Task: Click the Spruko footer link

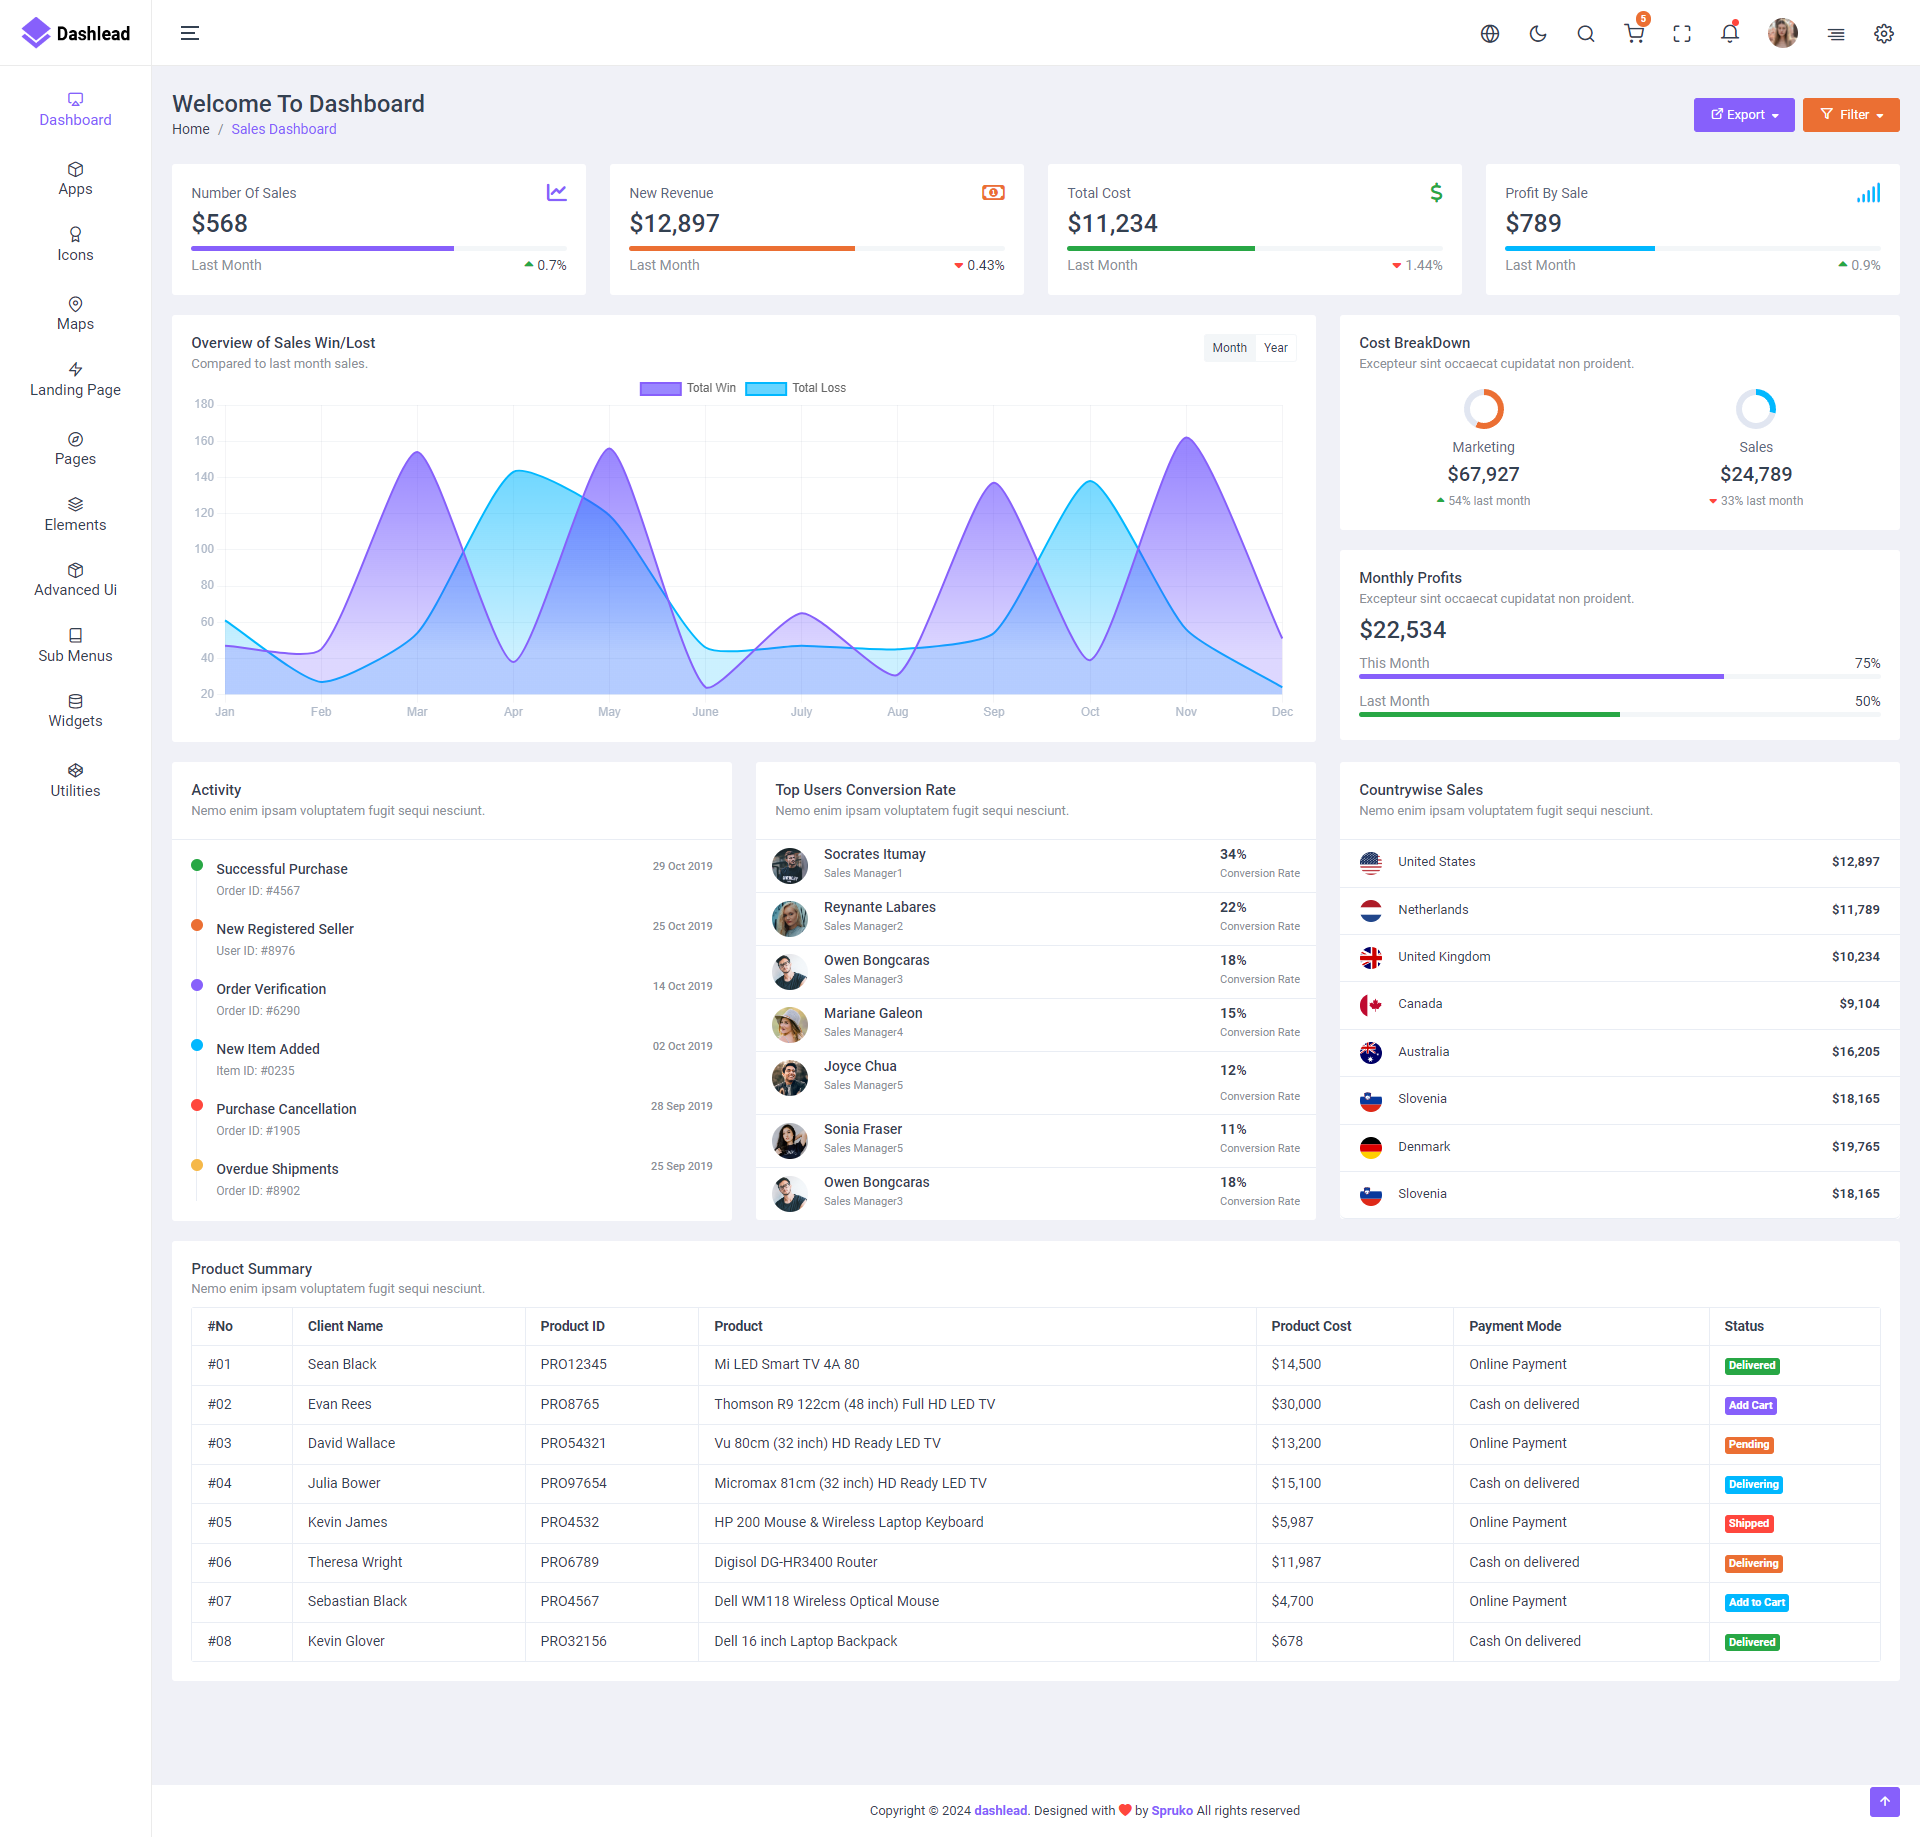Action: (x=1172, y=1810)
